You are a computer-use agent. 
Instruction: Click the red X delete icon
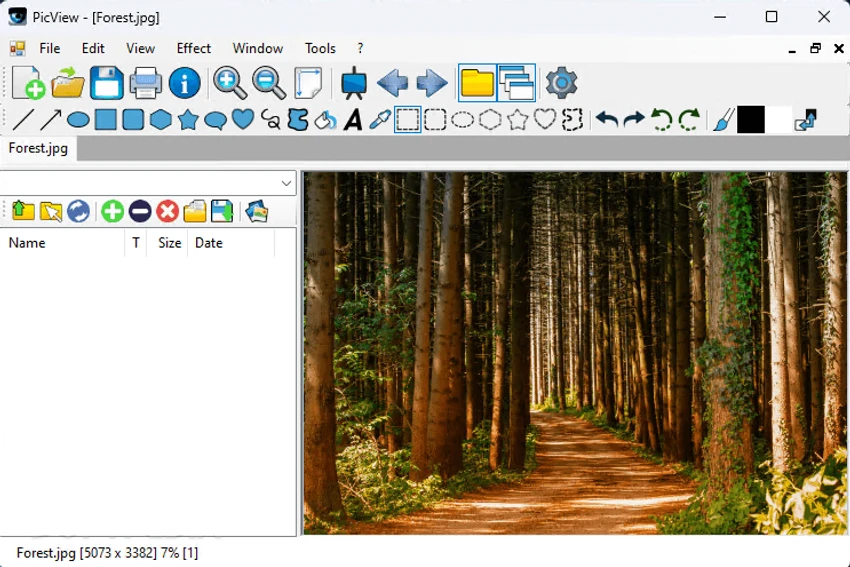tap(168, 211)
